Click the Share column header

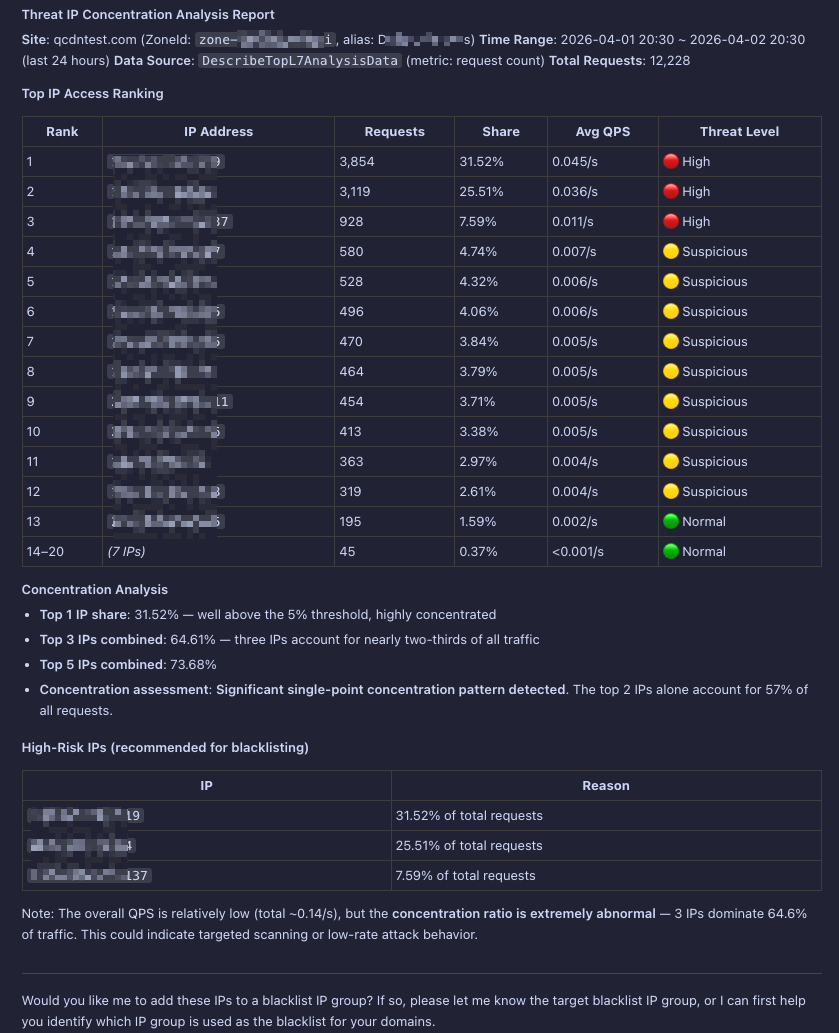(501, 131)
